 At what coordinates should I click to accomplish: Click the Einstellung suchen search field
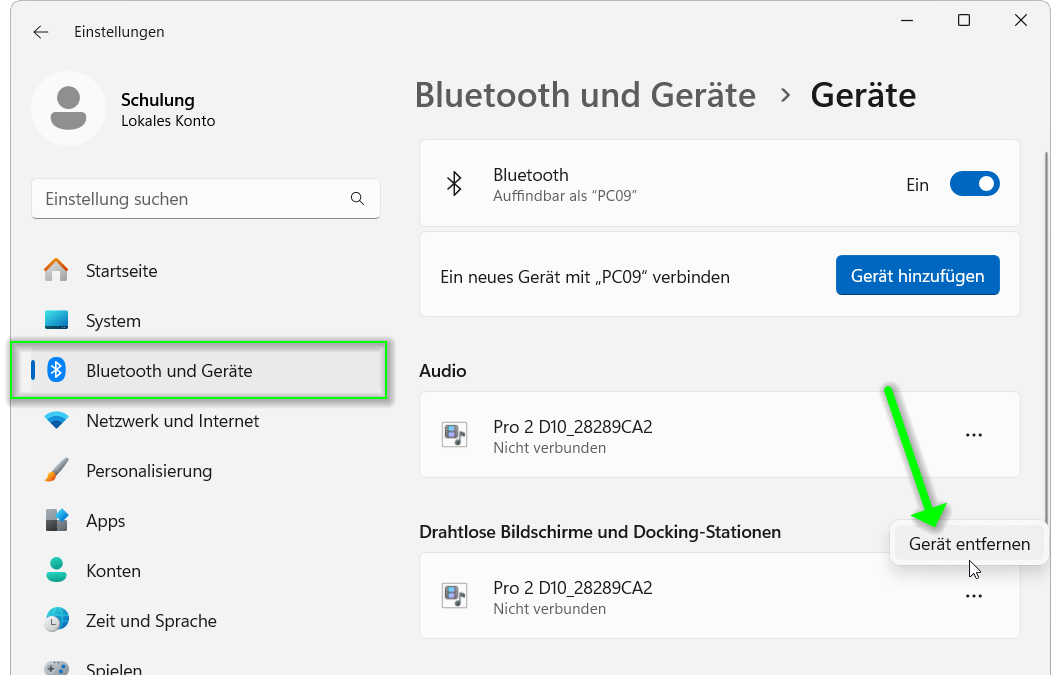206,198
